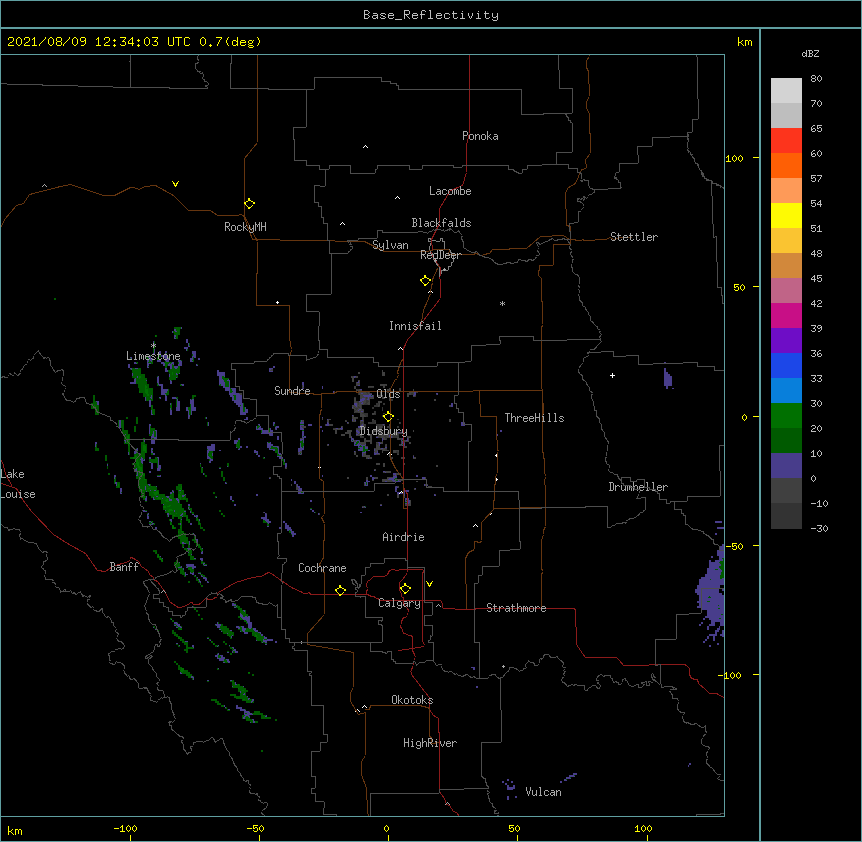The image size is (862, 842).
Task: Click the Ponoka city label
Action: click(x=480, y=136)
